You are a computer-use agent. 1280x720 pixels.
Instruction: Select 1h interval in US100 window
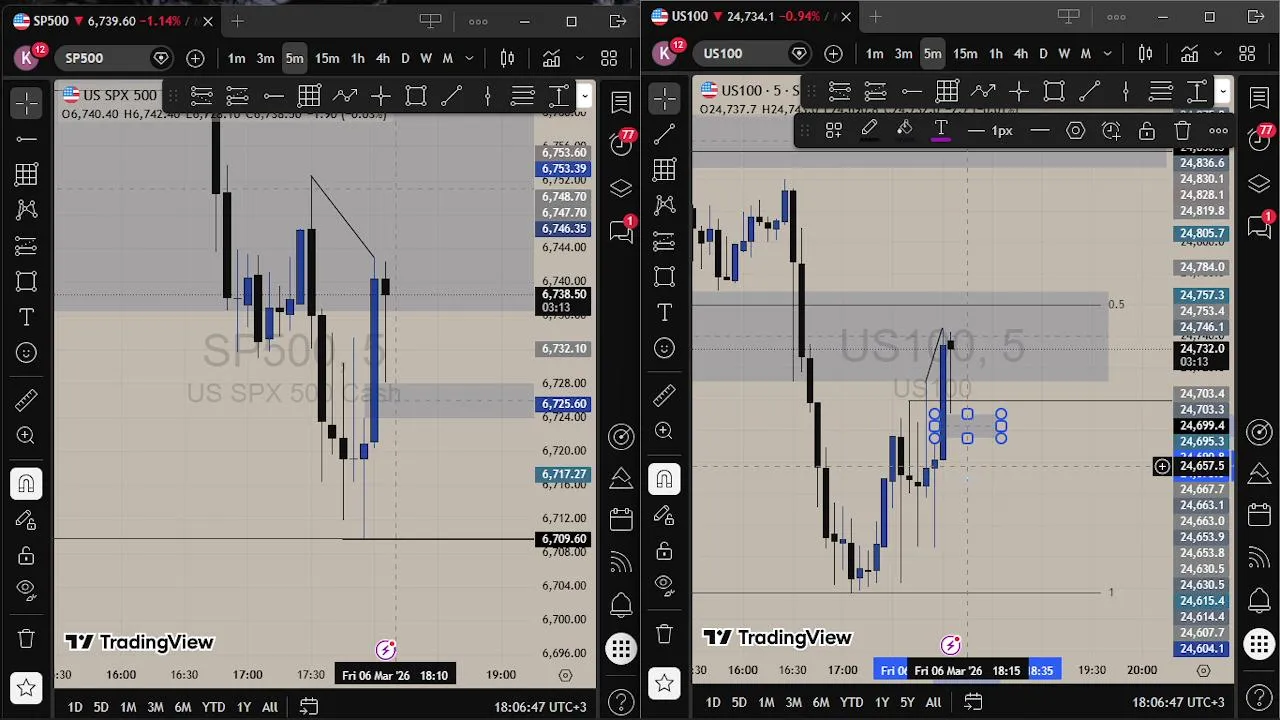(995, 54)
